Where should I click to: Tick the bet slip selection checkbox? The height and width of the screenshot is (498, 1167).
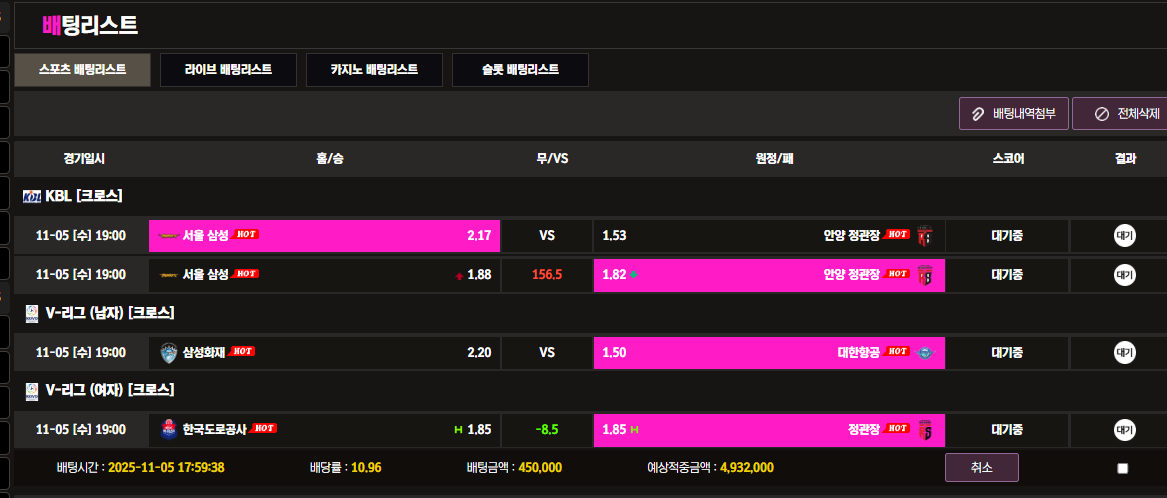(1122, 468)
